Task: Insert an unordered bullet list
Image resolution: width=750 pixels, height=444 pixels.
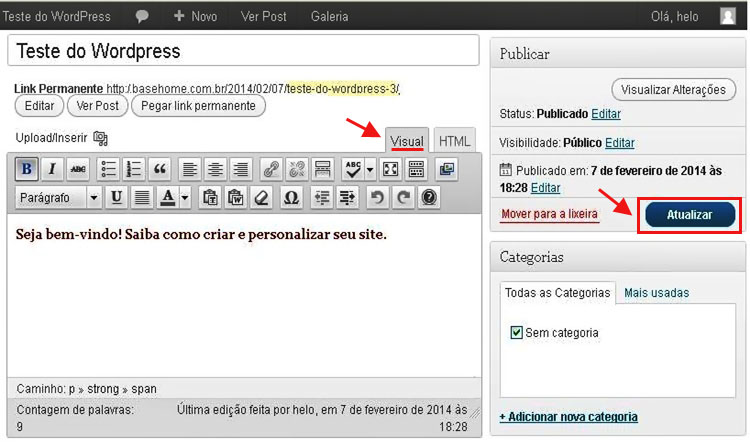Action: pyautogui.click(x=108, y=169)
